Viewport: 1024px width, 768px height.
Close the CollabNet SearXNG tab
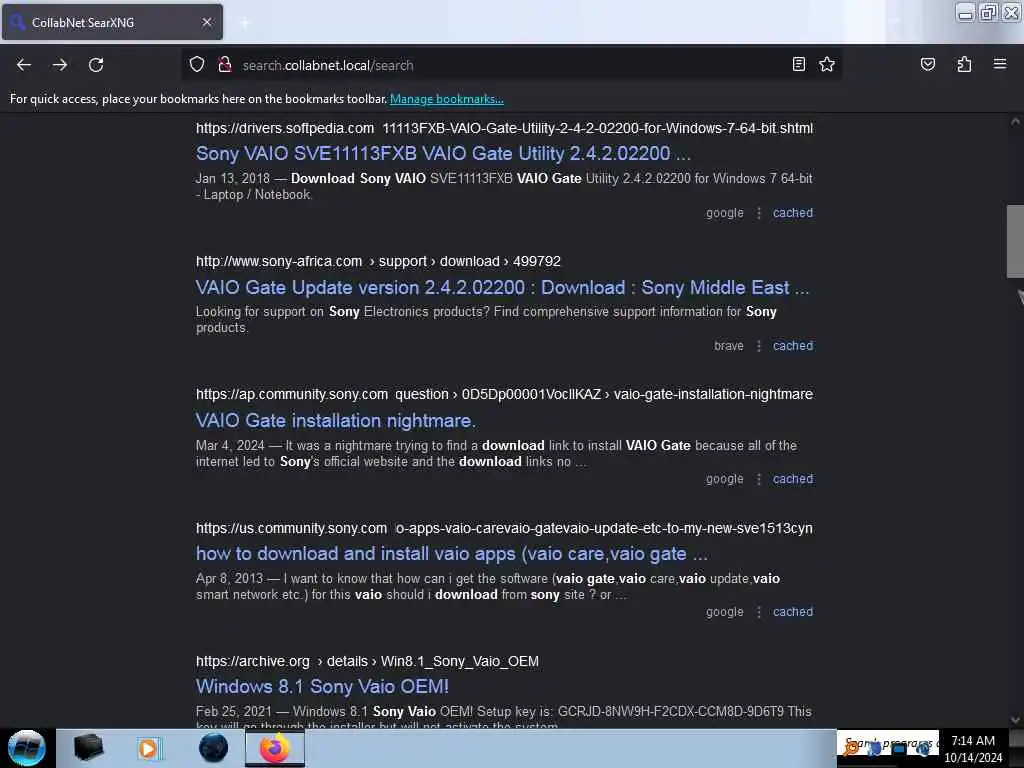(x=207, y=22)
